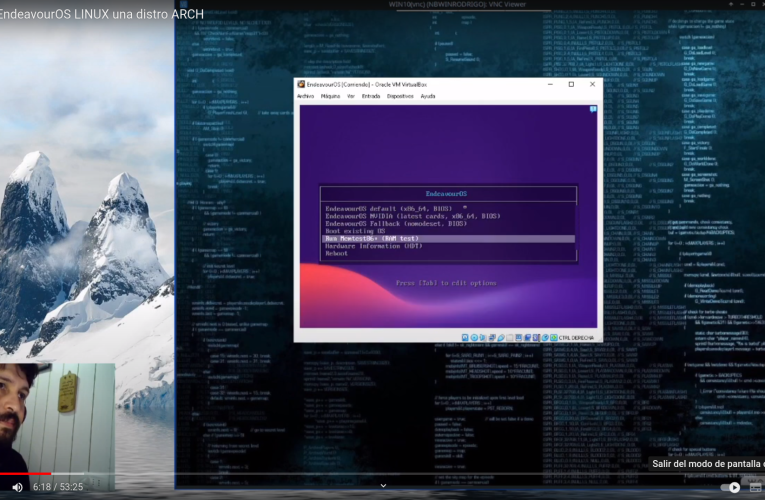Minimize the Oracle VM VirtualBox window

tap(550, 84)
